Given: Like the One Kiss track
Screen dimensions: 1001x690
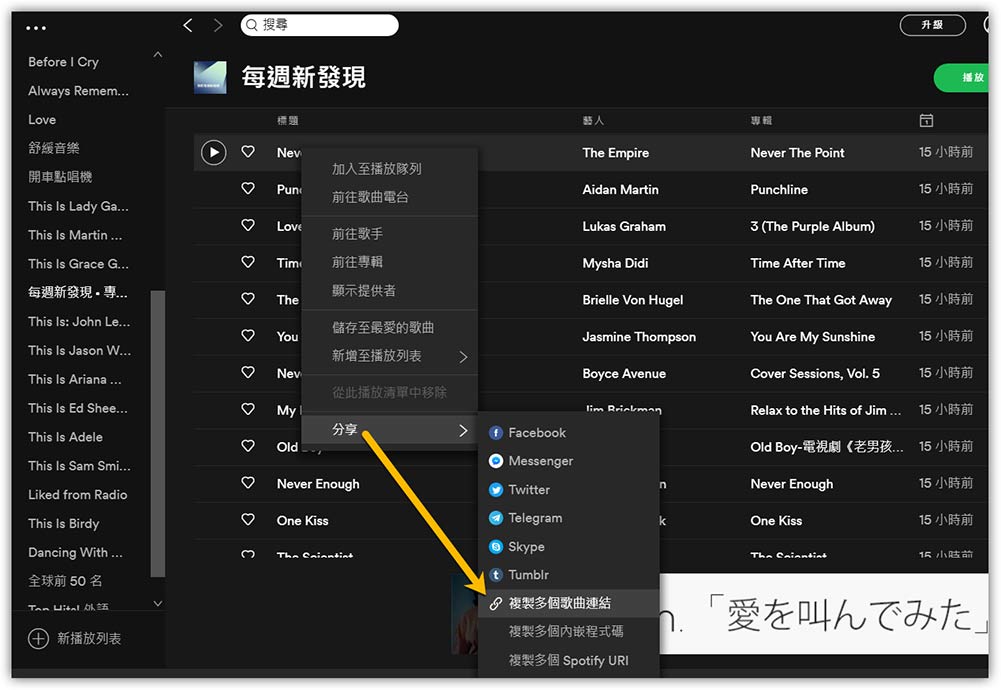Looking at the screenshot, I should click(x=248, y=520).
